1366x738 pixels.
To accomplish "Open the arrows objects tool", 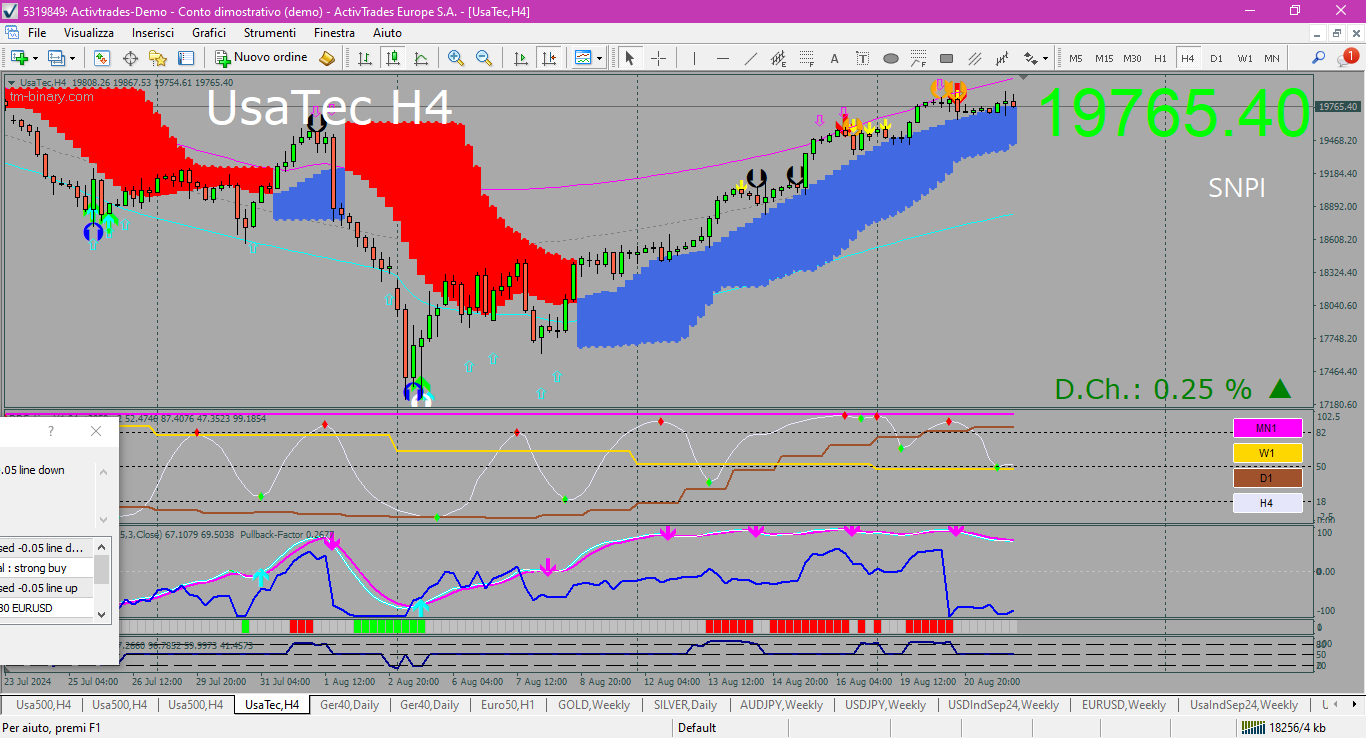I will coord(1031,58).
